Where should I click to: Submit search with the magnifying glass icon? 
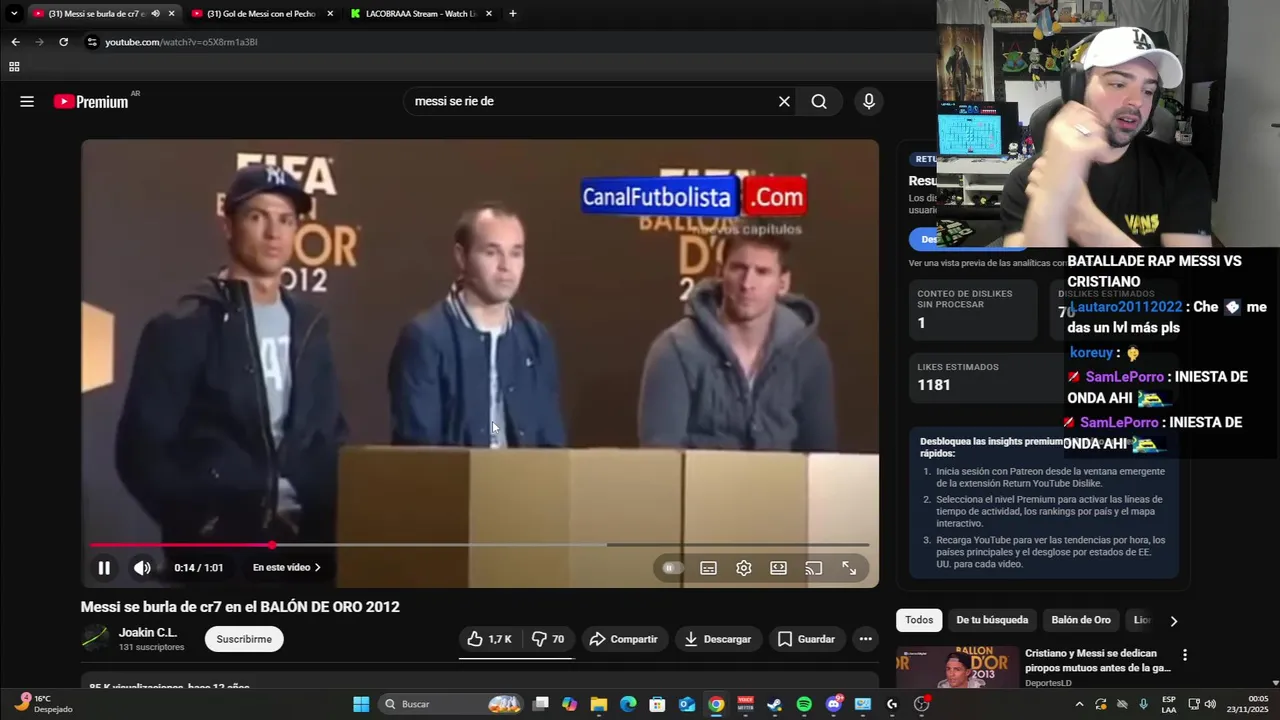click(x=819, y=101)
